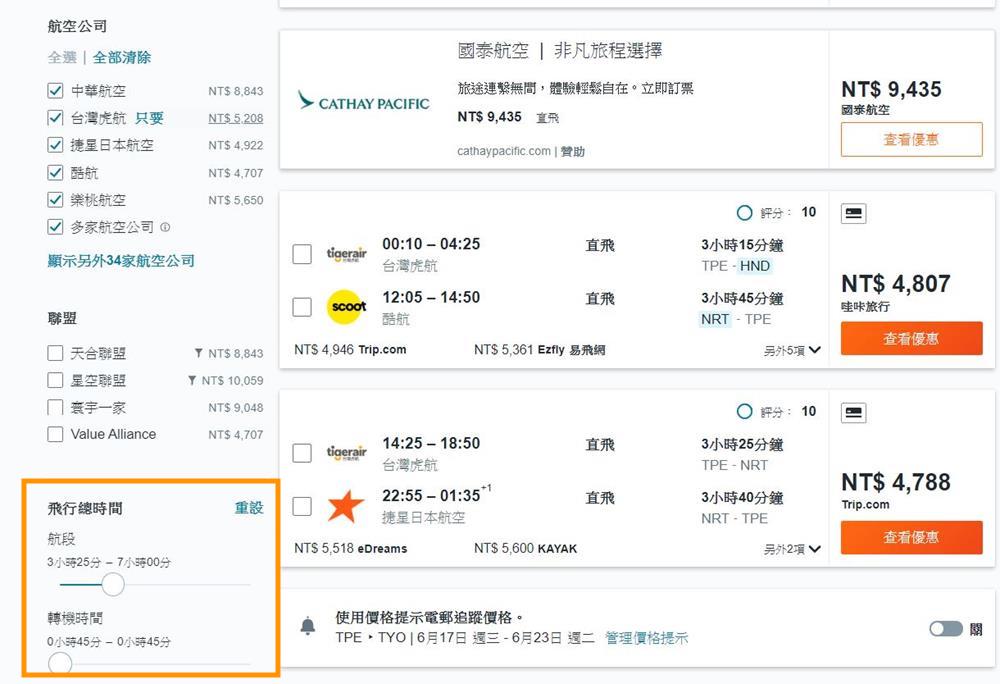Click filter funnel icon beside 天合聯盟 price

pyautogui.click(x=198, y=353)
